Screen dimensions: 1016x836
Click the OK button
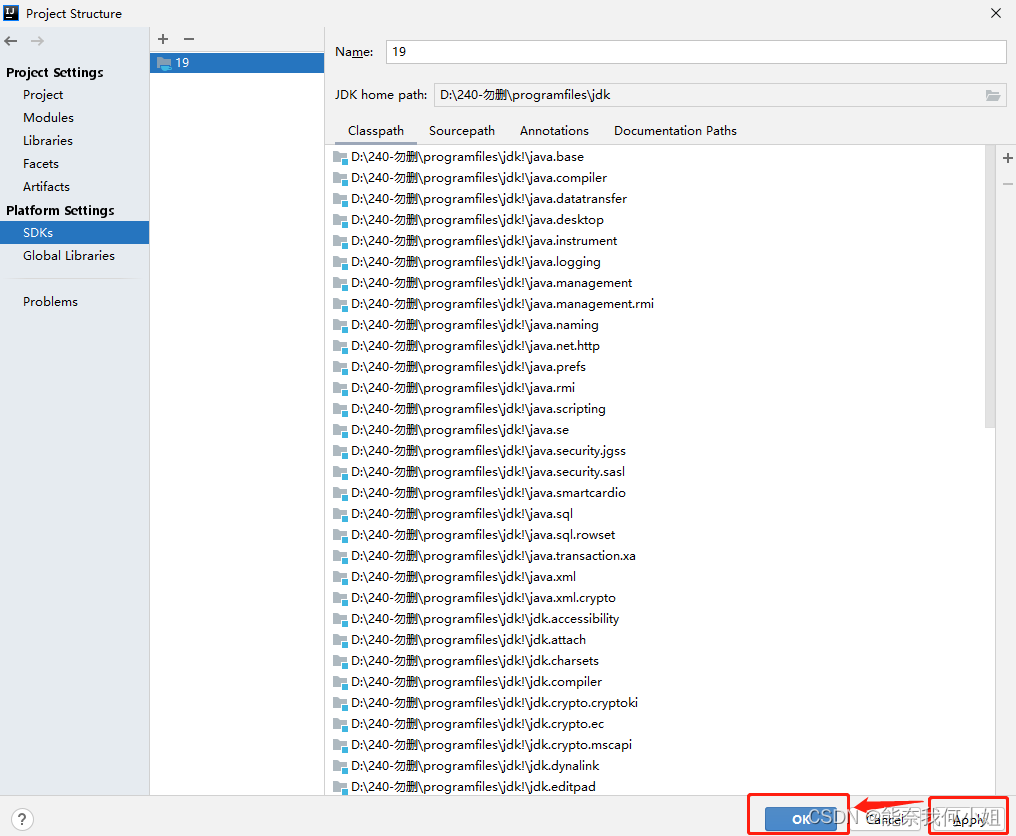click(801, 818)
